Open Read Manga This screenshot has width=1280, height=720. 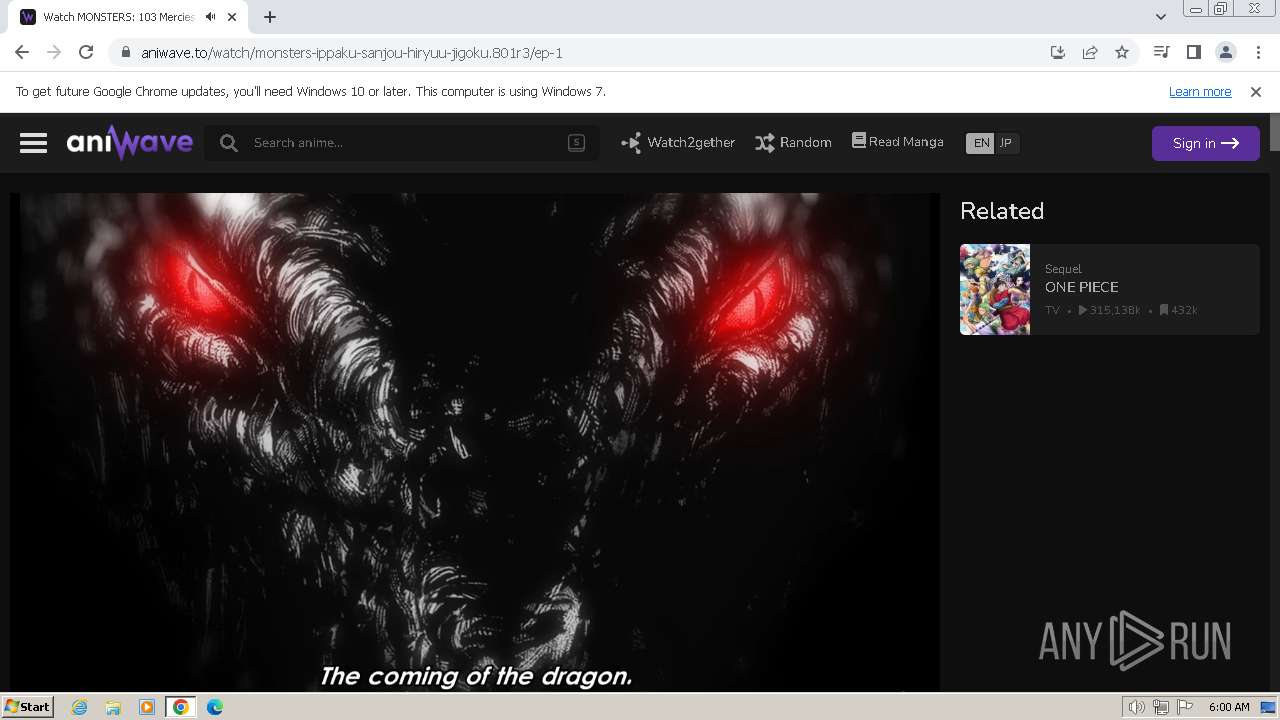(x=898, y=142)
